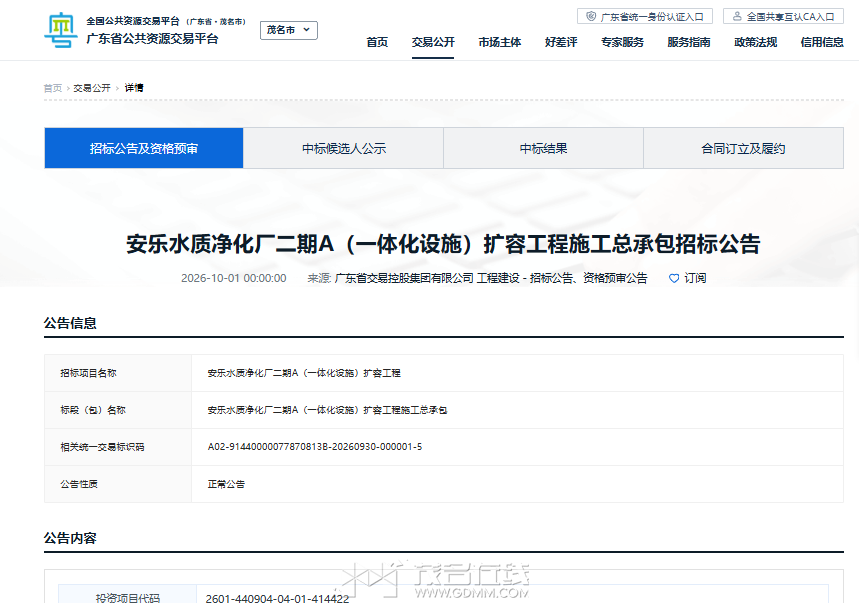Click the 首页 breadcrumb link
859x603 pixels.
[53, 88]
